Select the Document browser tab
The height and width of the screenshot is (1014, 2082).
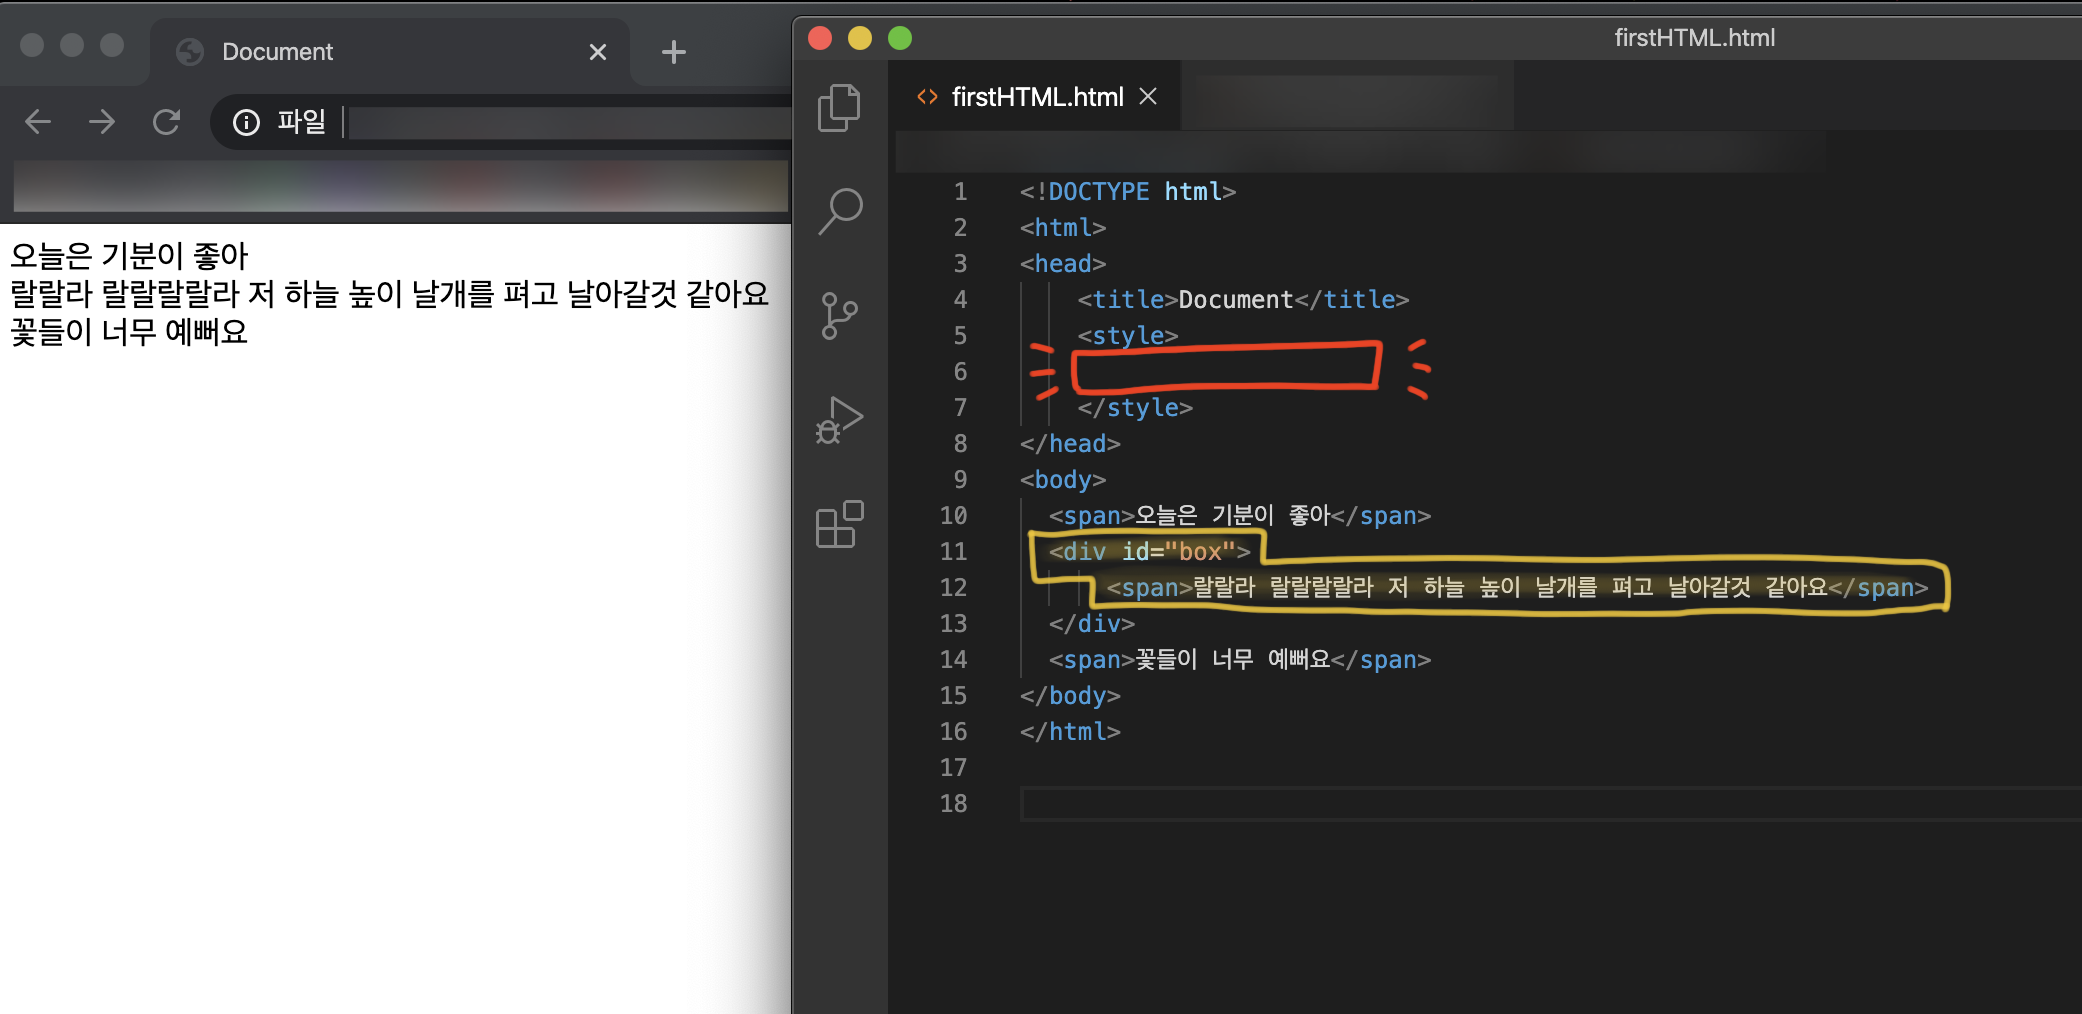[x=390, y=52]
